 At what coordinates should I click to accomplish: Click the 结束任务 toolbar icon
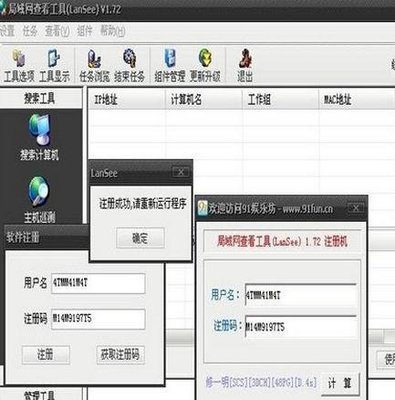(x=129, y=66)
